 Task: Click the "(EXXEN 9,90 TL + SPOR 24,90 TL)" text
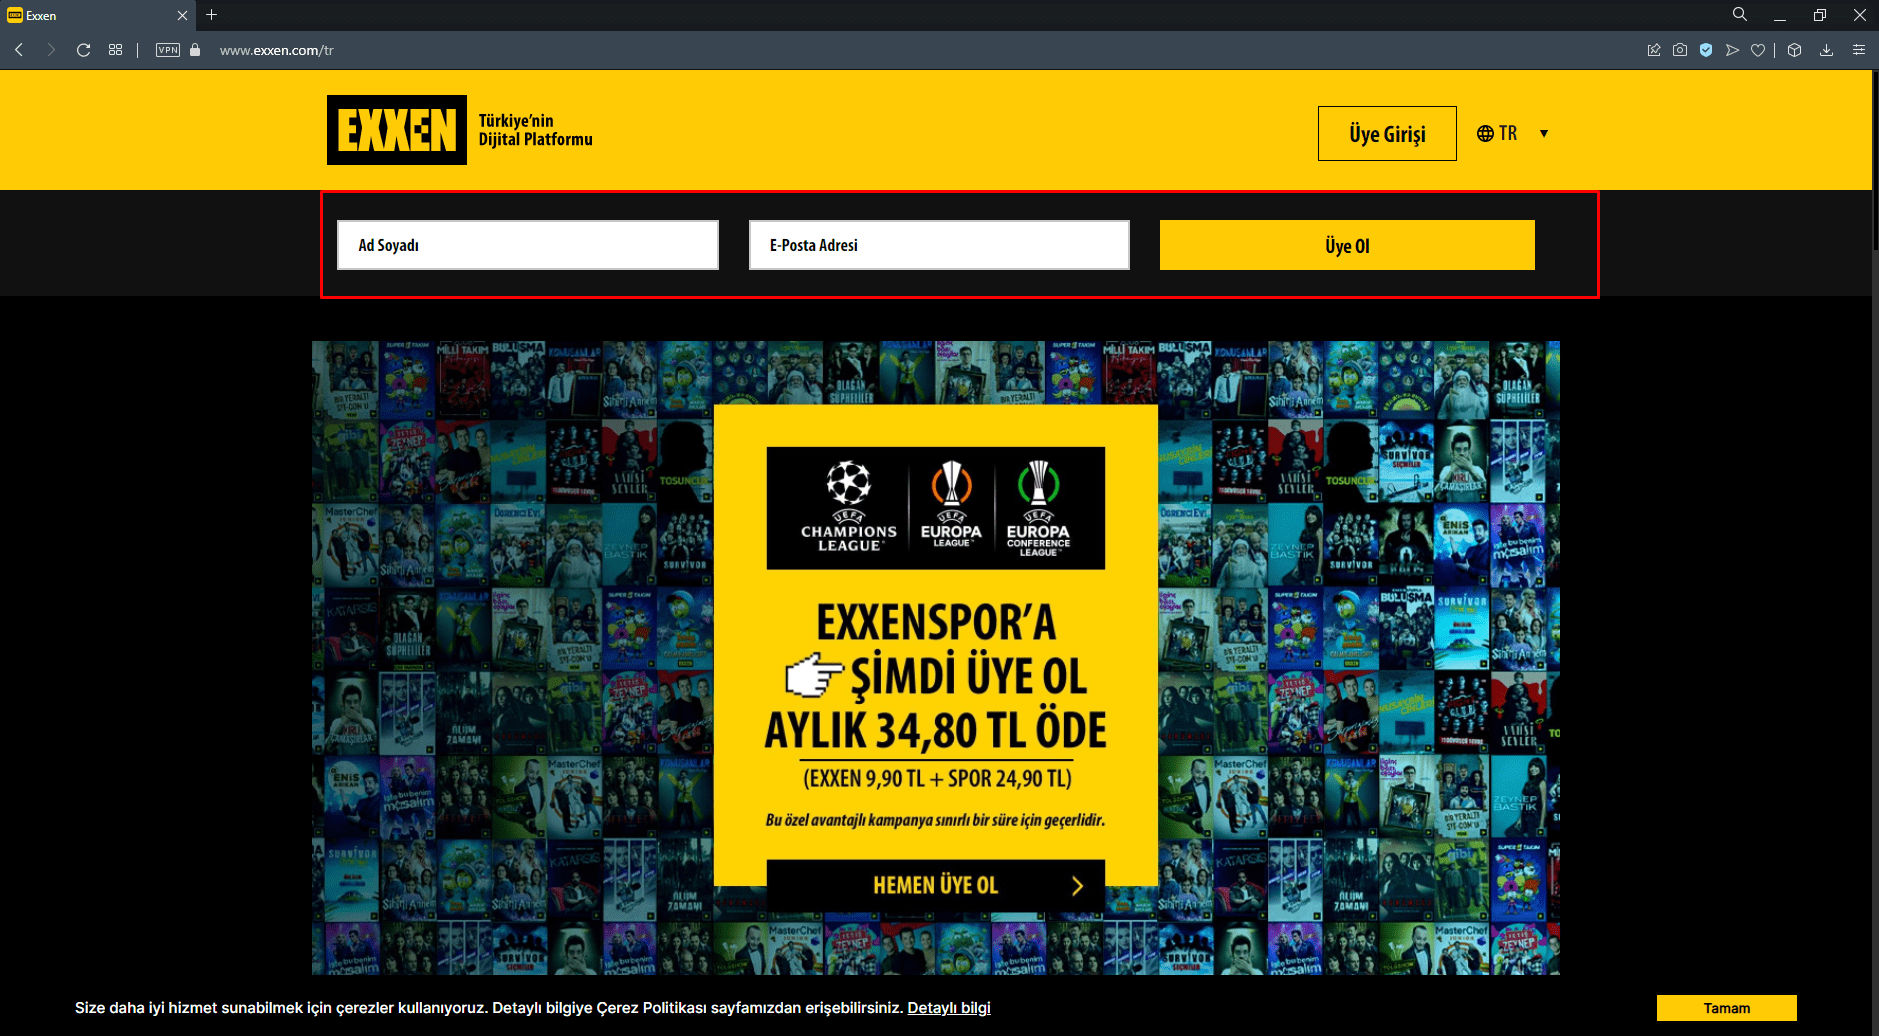click(x=937, y=778)
